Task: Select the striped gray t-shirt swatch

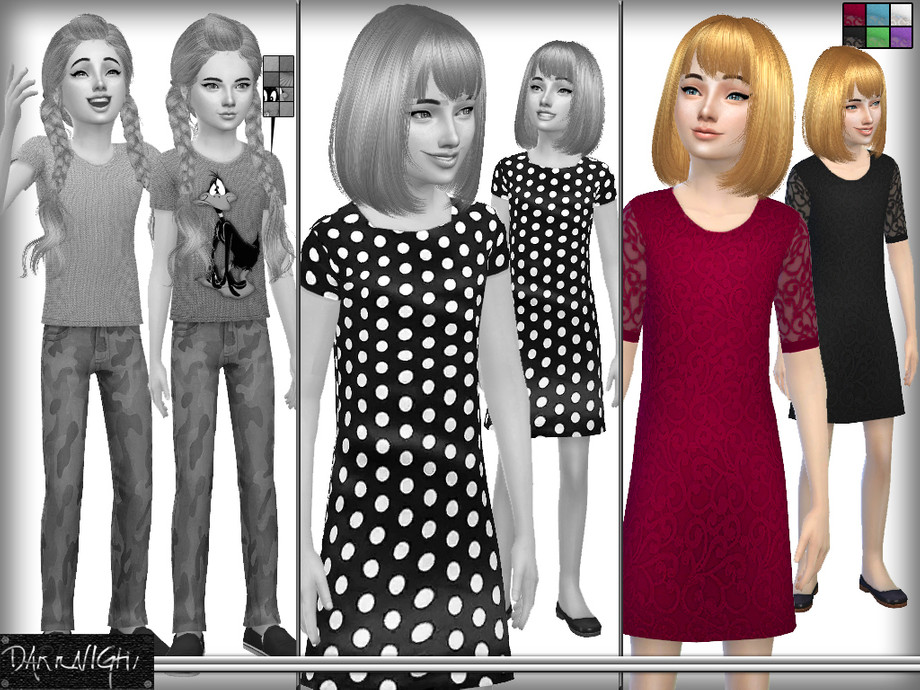Action: point(286,79)
